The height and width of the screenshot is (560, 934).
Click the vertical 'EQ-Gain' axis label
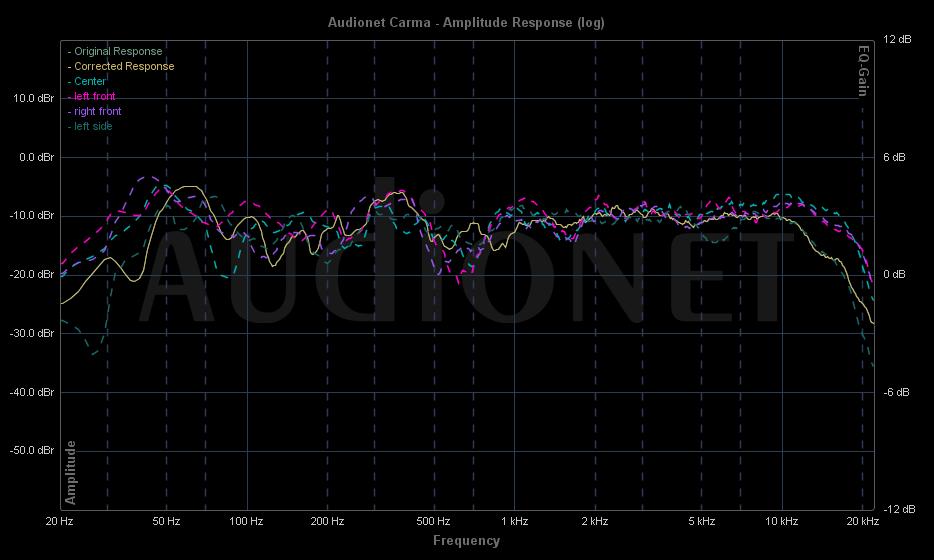click(x=863, y=71)
